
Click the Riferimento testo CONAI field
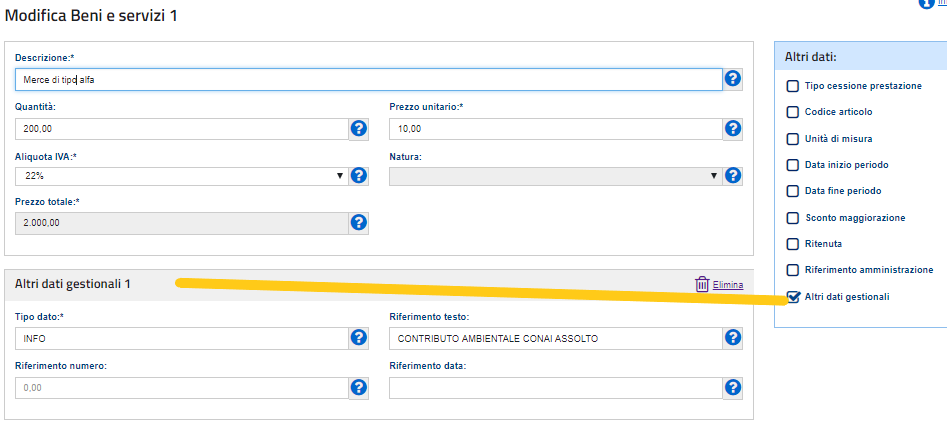pyautogui.click(x=556, y=339)
